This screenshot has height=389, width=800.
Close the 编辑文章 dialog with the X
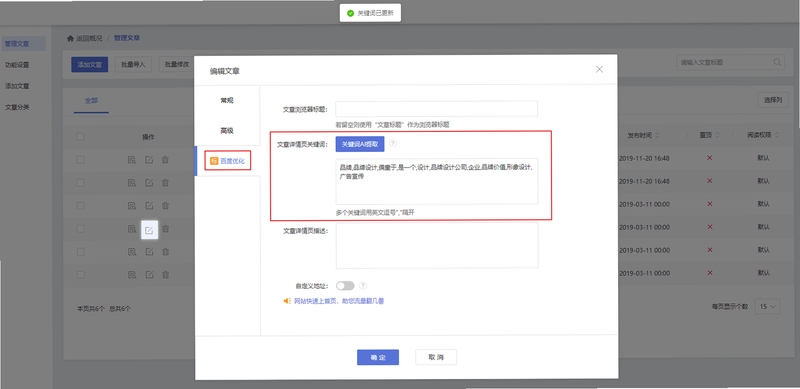tap(599, 69)
